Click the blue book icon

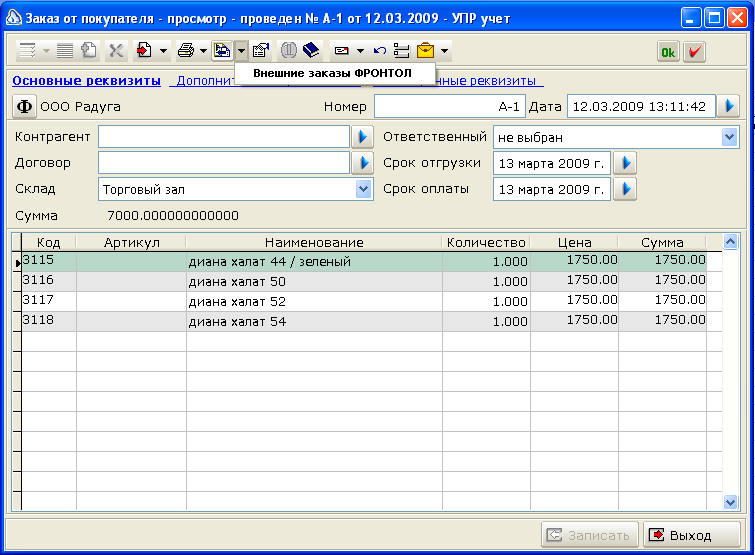(311, 50)
